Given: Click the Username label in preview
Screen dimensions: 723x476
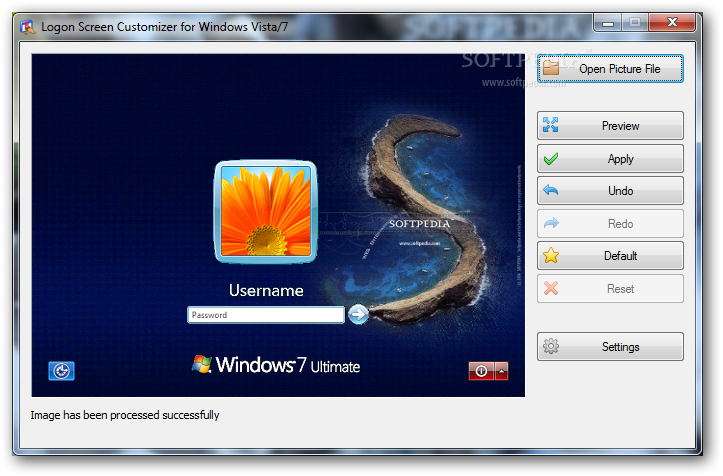Looking at the screenshot, I should click(x=266, y=291).
